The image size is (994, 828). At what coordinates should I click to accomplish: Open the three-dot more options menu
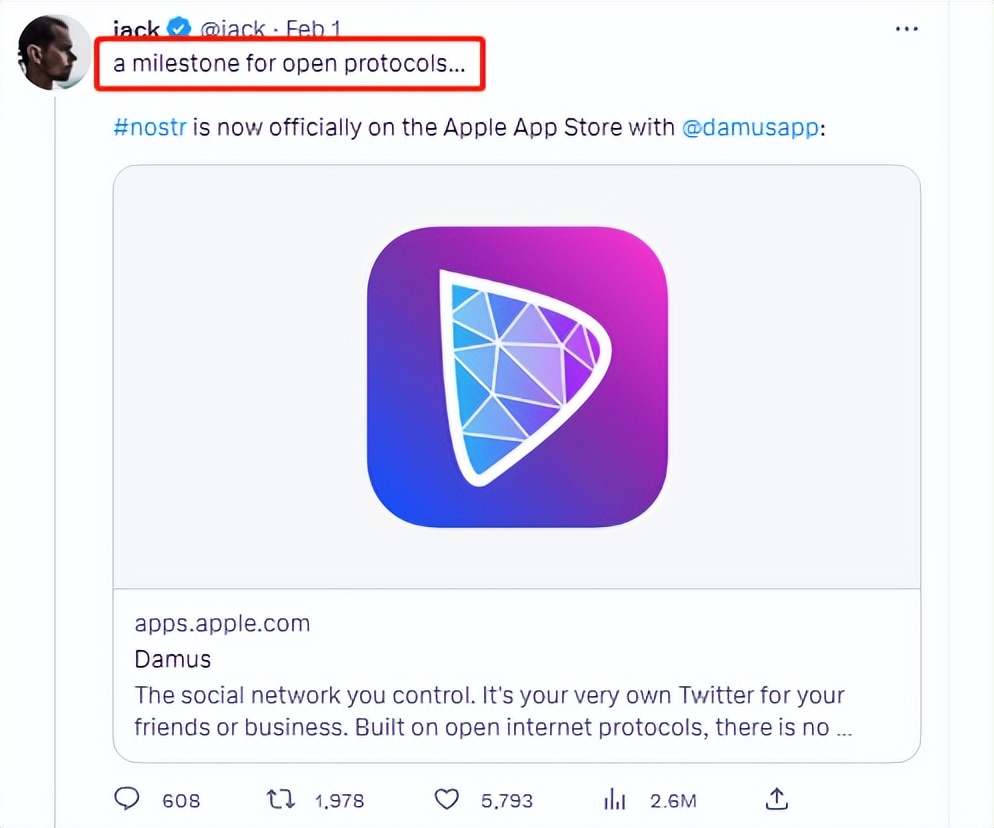[907, 28]
